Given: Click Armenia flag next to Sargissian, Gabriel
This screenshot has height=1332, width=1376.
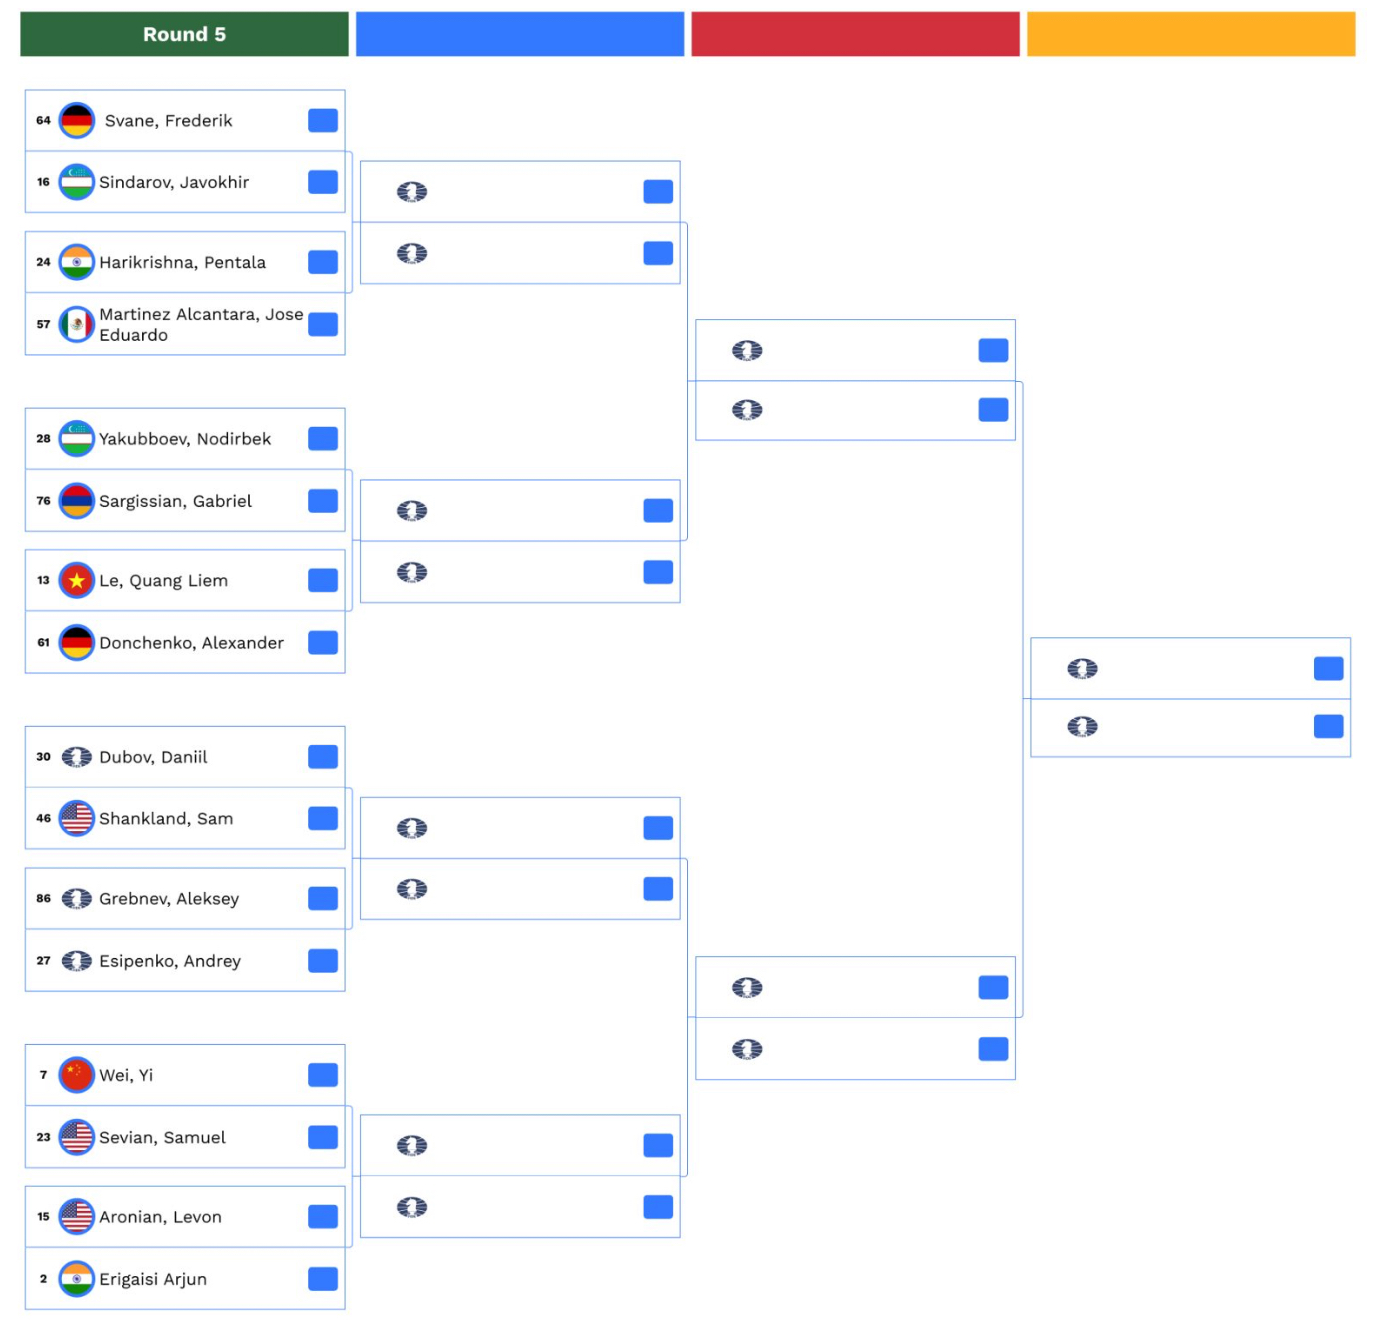Looking at the screenshot, I should click(77, 501).
